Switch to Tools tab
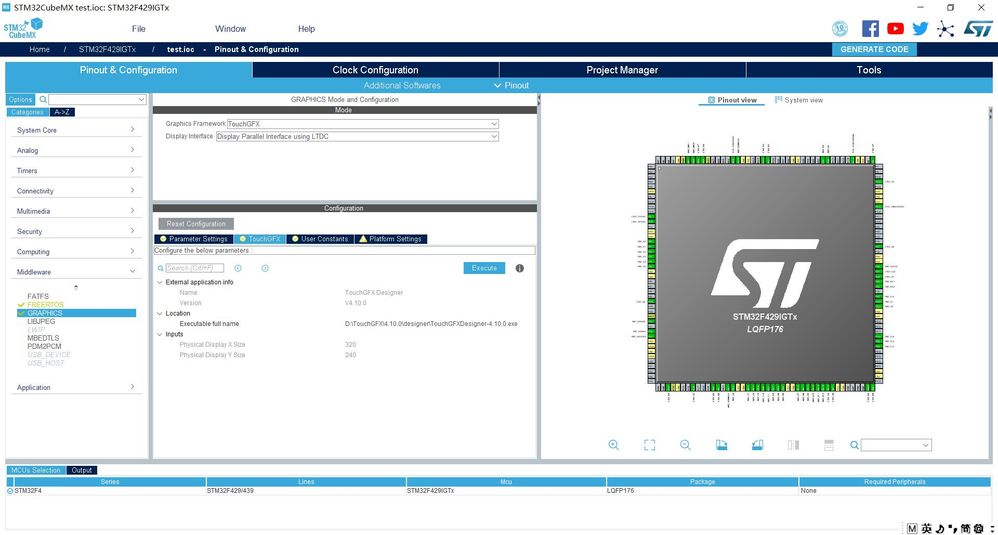The height and width of the screenshot is (535, 998). [x=869, y=70]
